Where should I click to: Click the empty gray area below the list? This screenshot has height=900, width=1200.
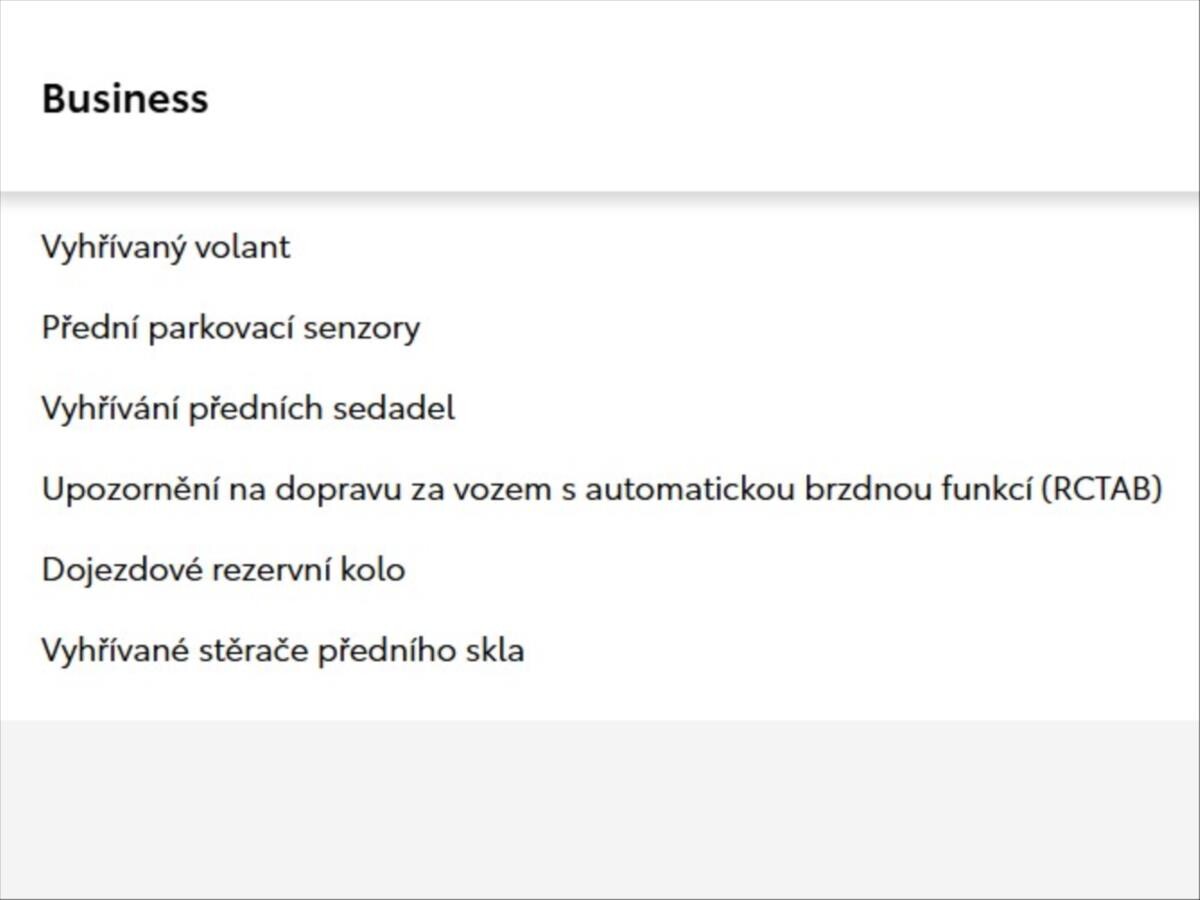[x=600, y=810]
